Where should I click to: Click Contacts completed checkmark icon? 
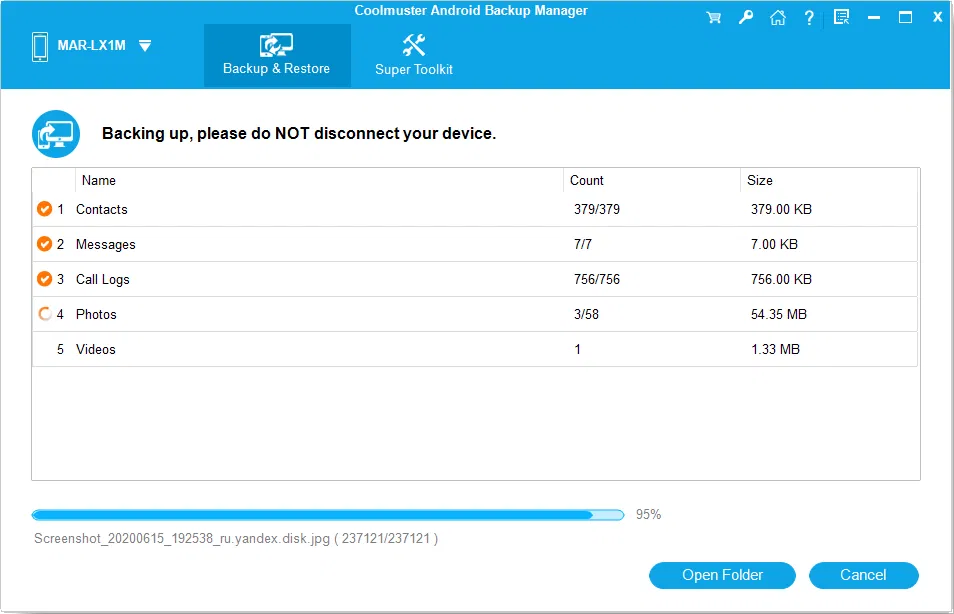point(44,209)
